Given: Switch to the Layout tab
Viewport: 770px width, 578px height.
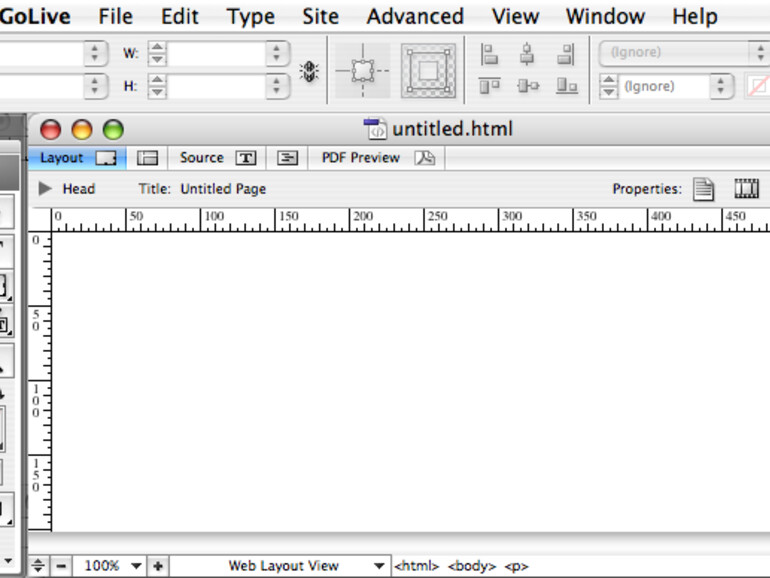Looking at the screenshot, I should point(77,158).
